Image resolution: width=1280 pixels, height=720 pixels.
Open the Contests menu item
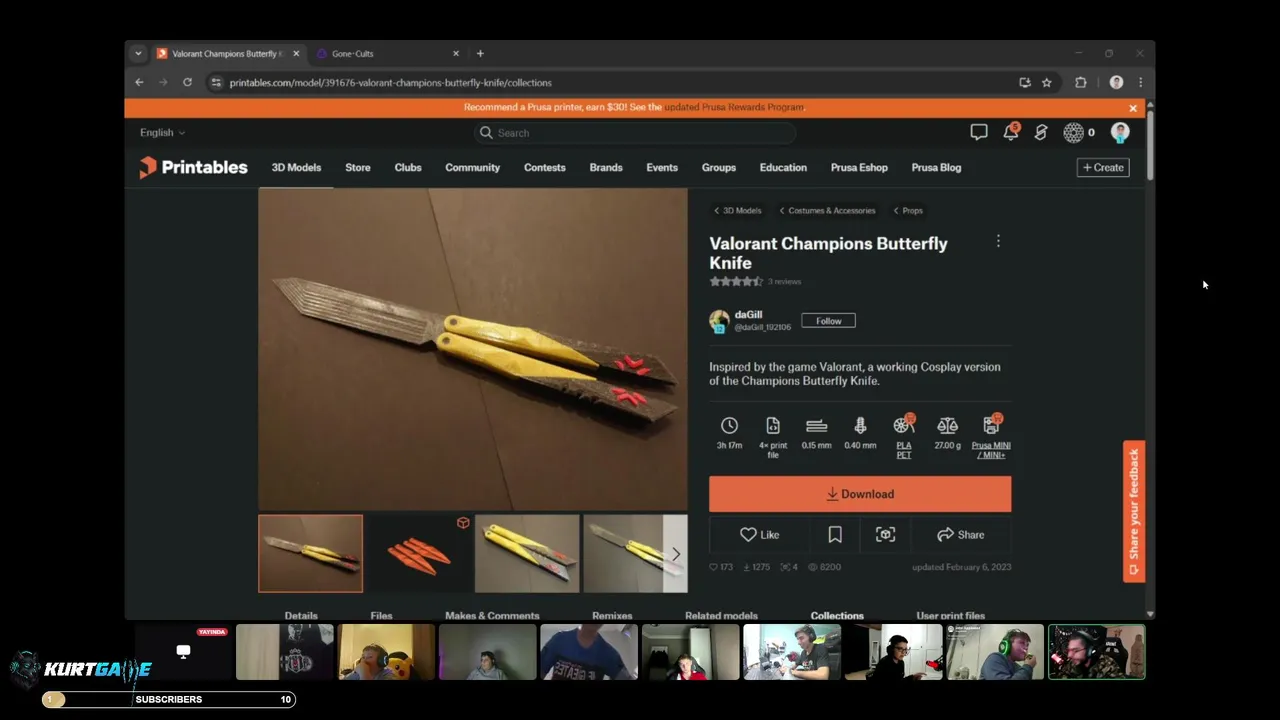(x=545, y=168)
